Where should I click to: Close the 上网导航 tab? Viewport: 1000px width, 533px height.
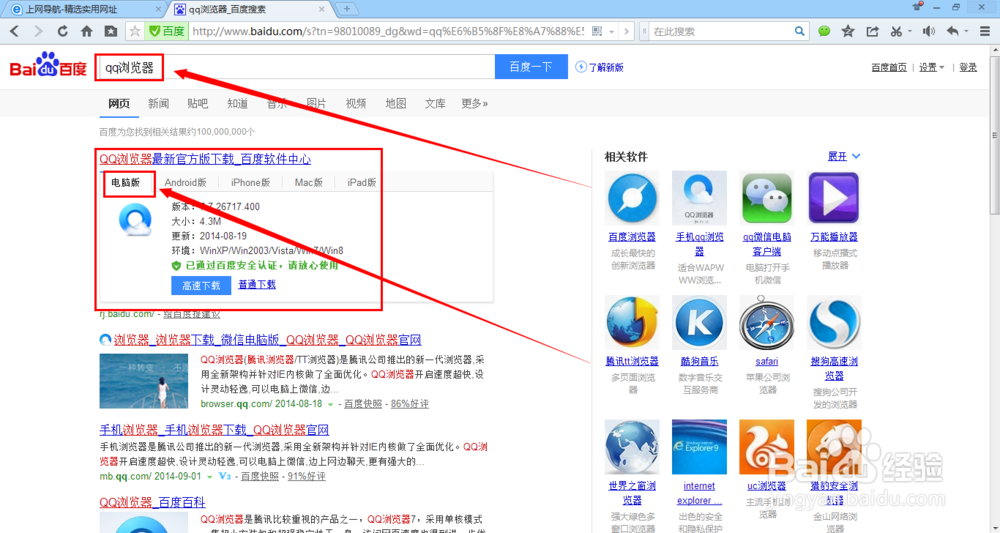coord(159,10)
